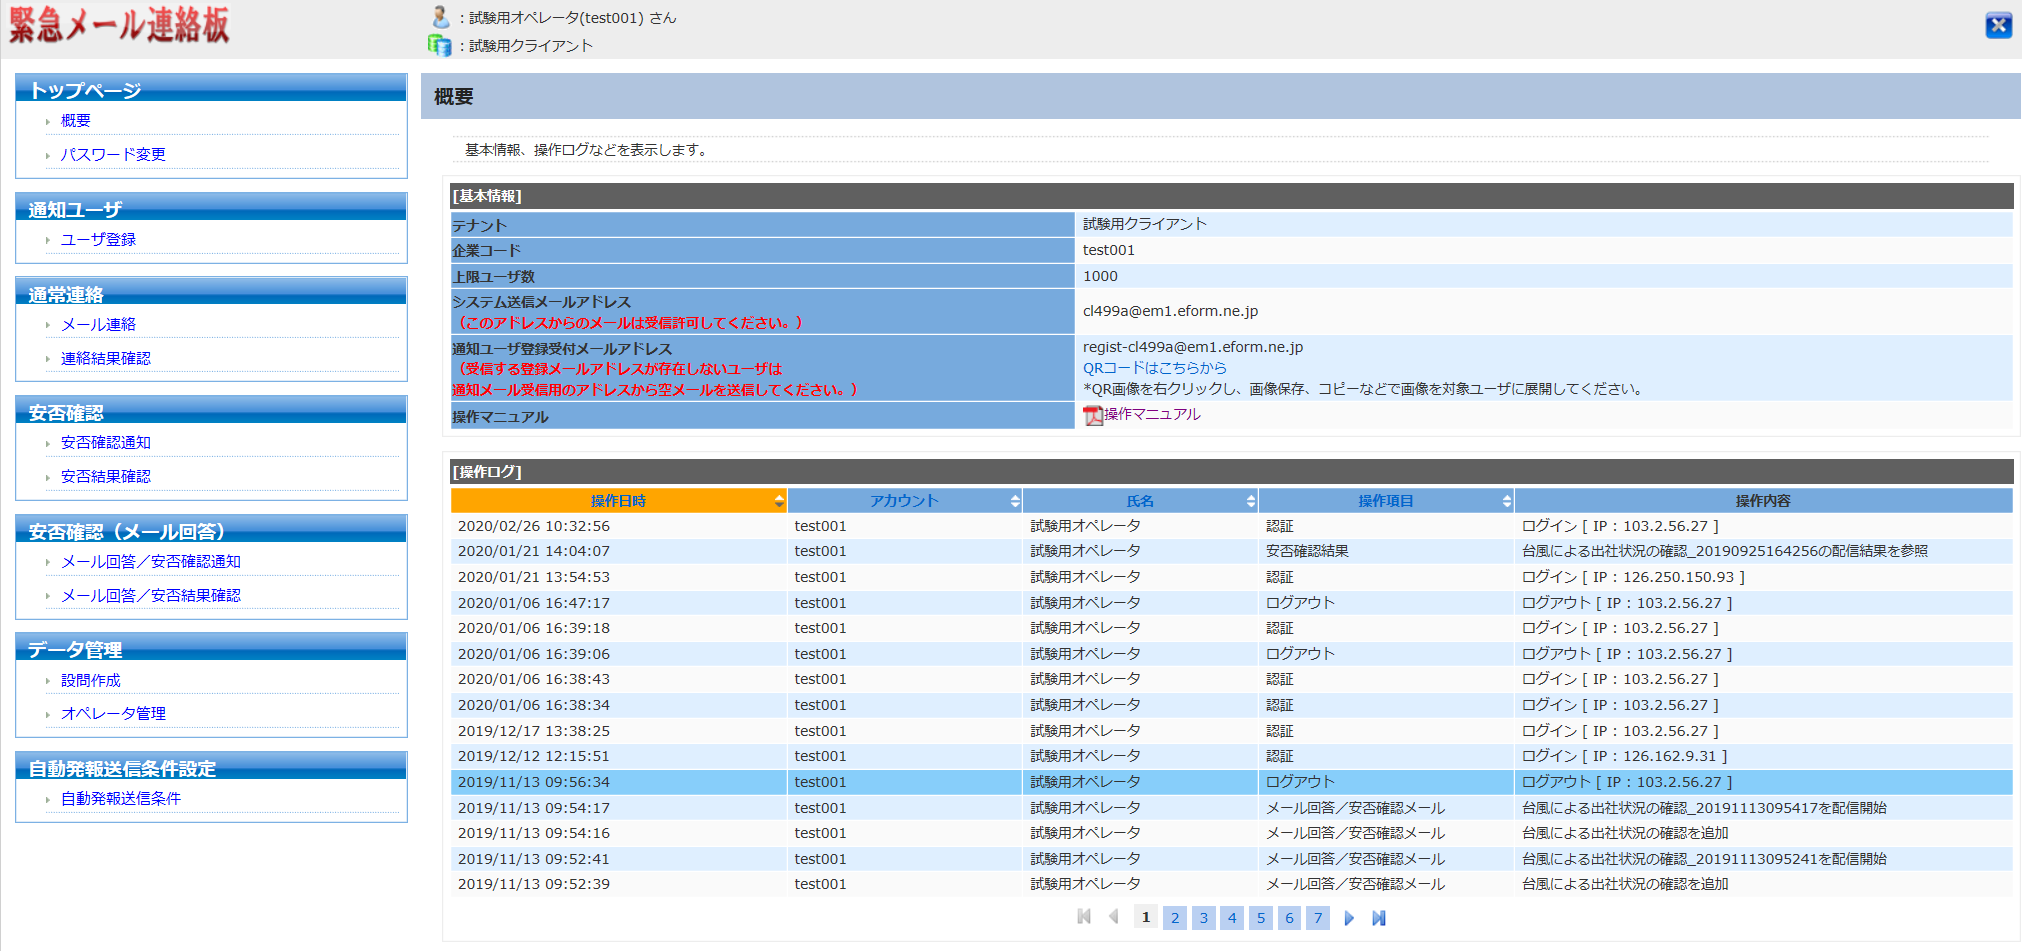The height and width of the screenshot is (951, 2022).
Task: Jump to the last log page icon
Action: tap(1379, 918)
